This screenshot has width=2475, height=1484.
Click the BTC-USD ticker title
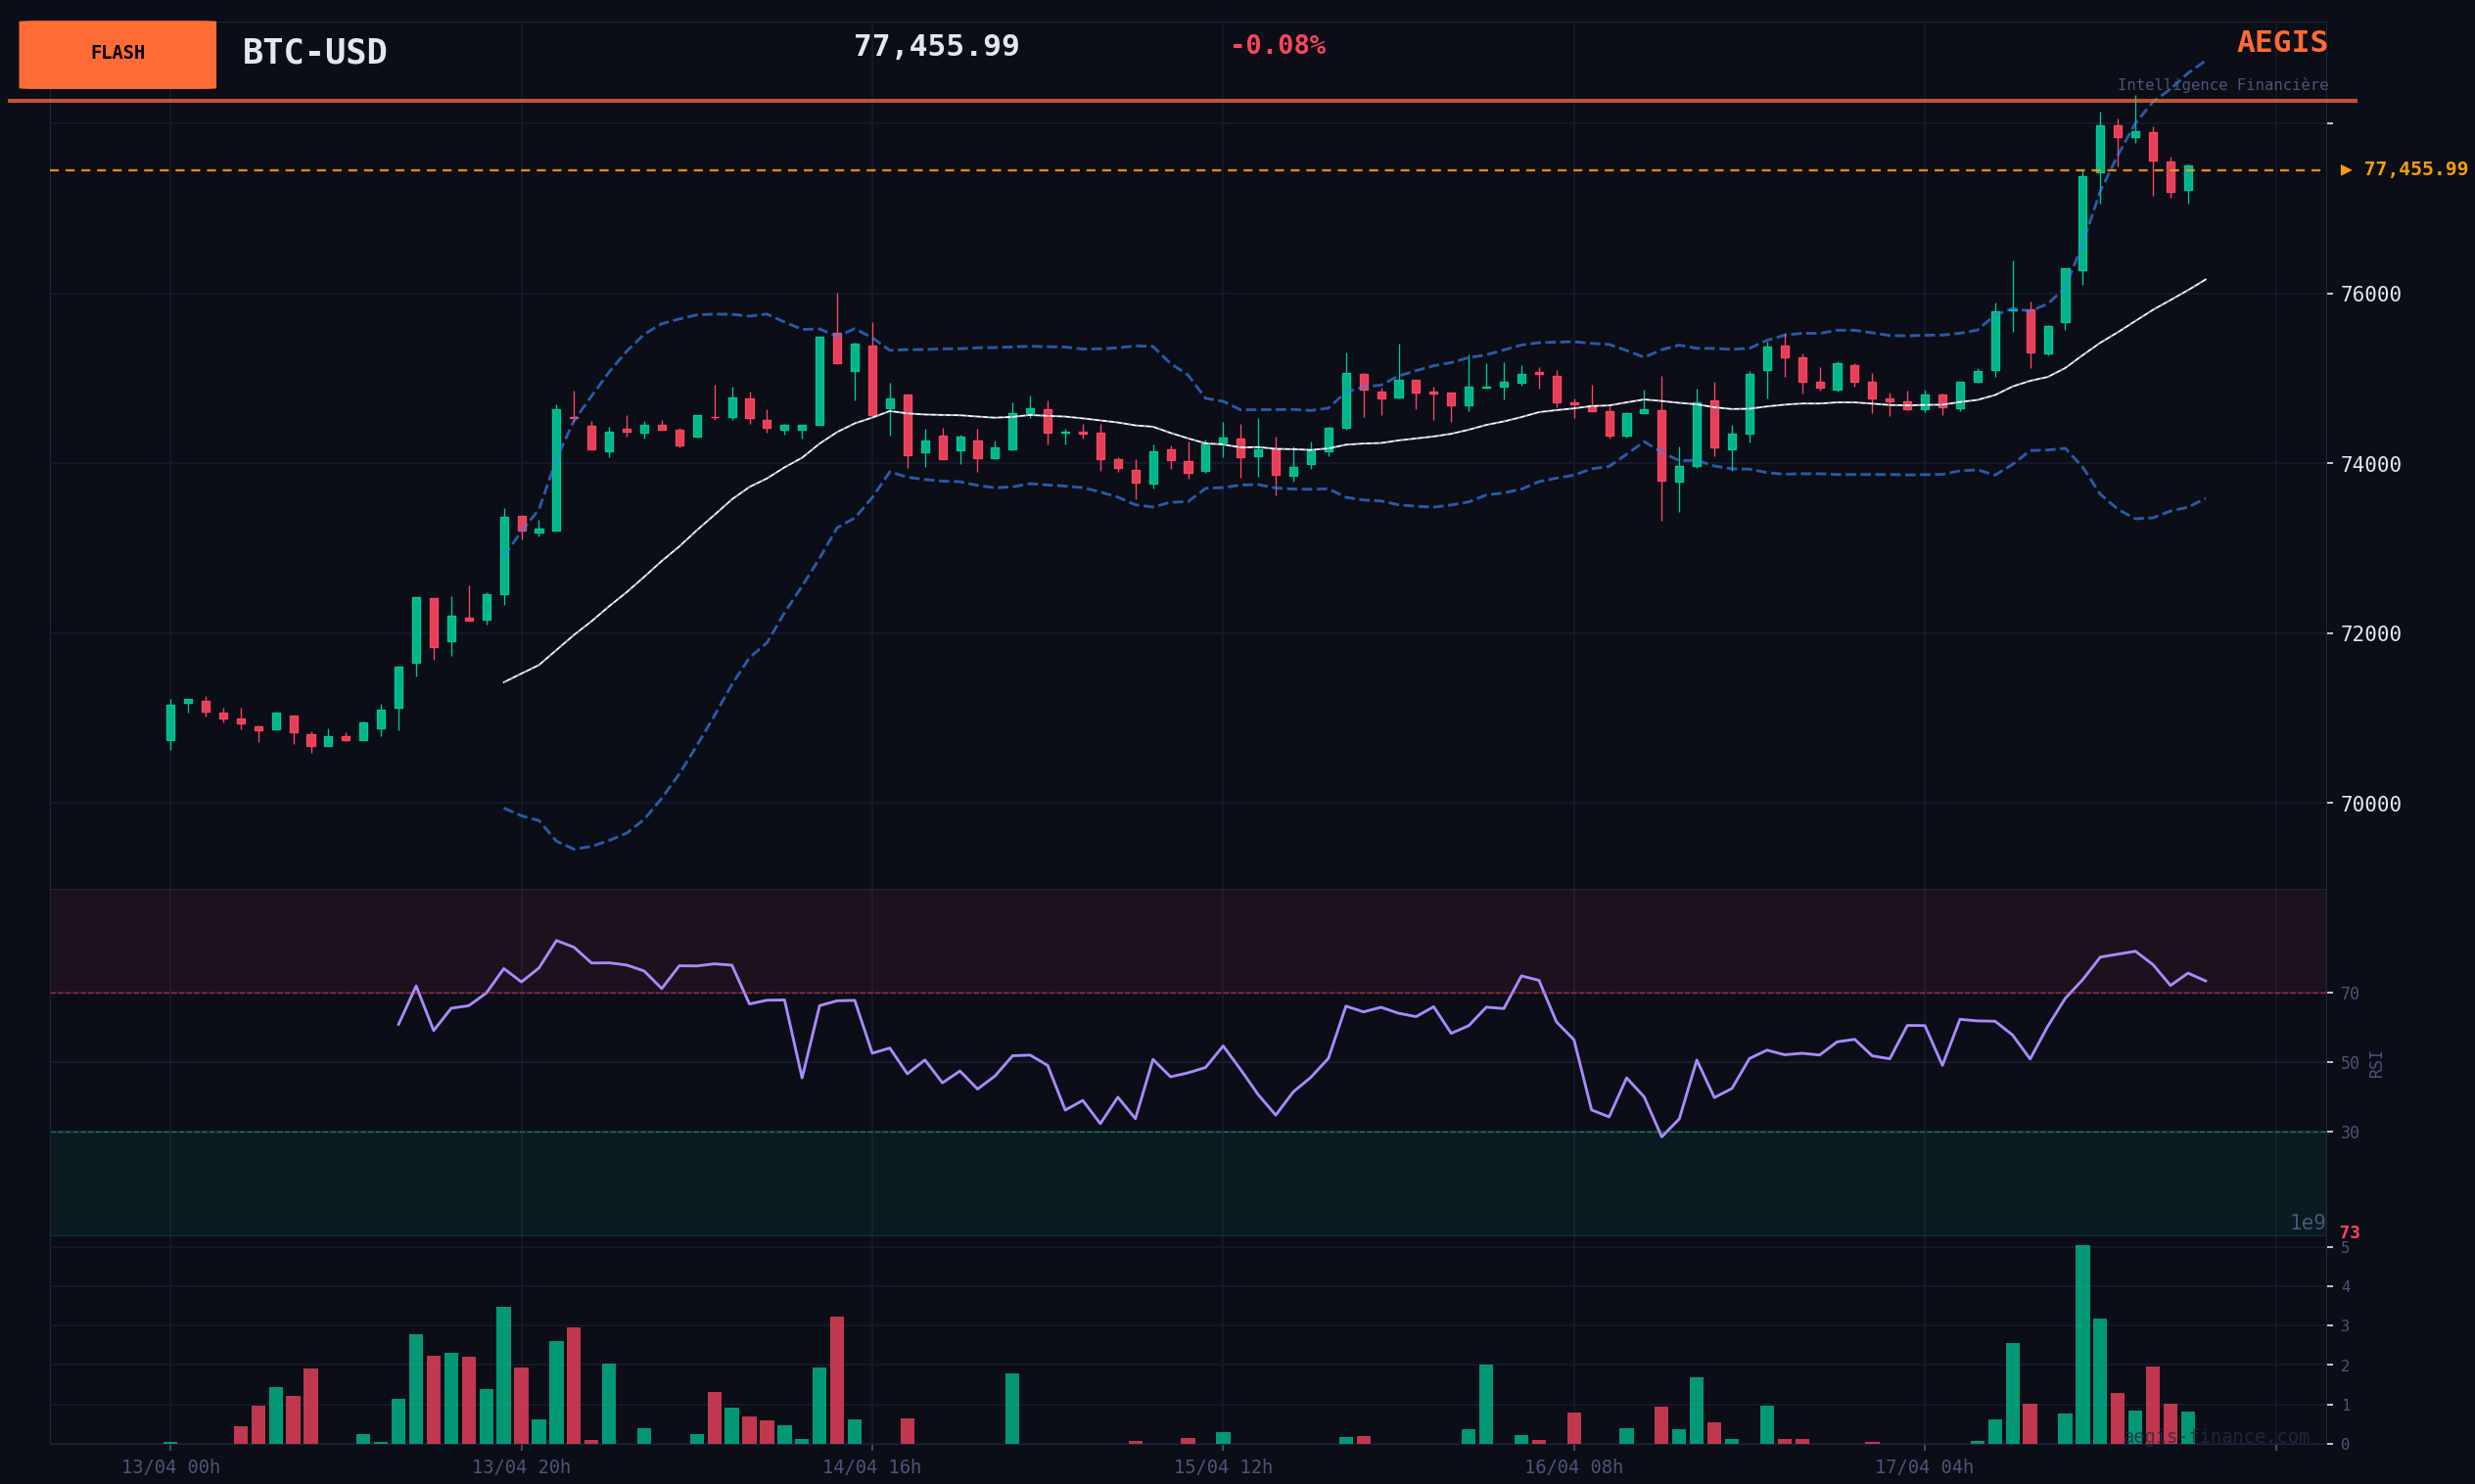click(314, 52)
